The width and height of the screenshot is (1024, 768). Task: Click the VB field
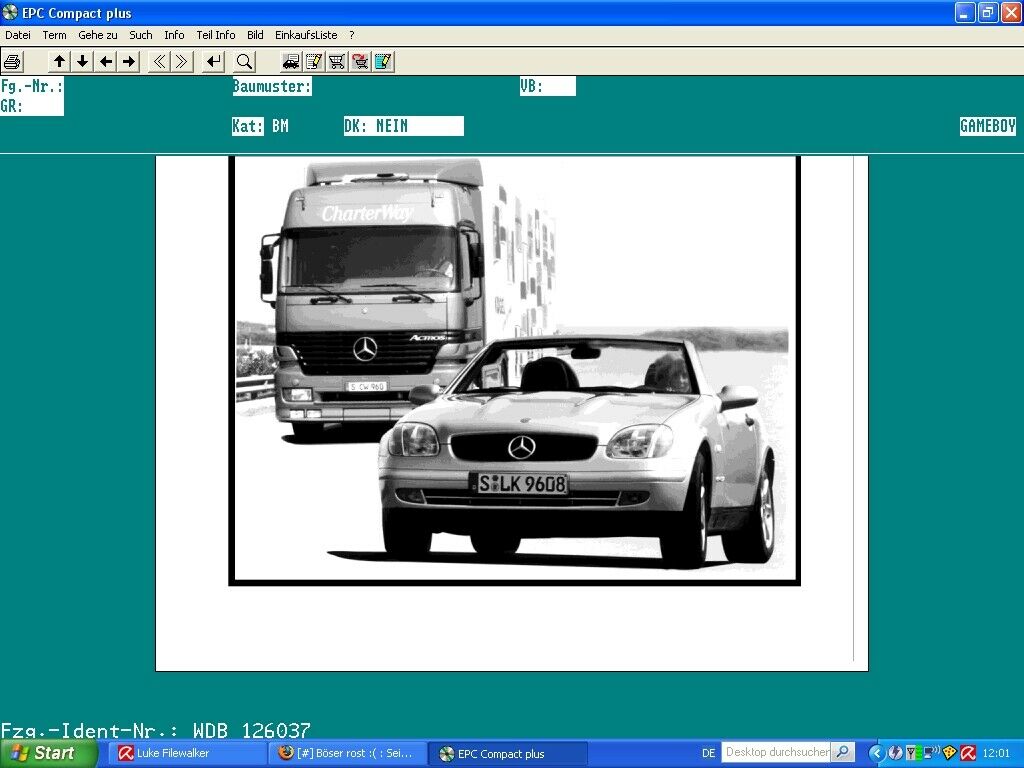(548, 86)
